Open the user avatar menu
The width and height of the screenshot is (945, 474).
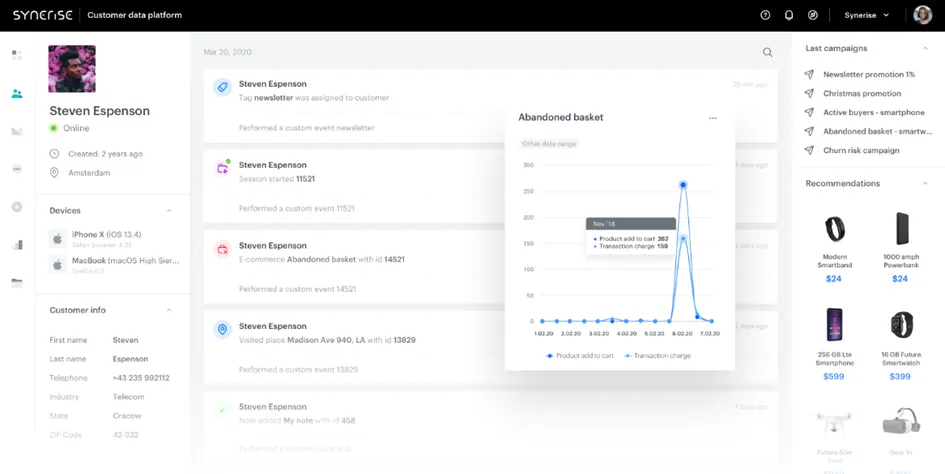[x=923, y=15]
